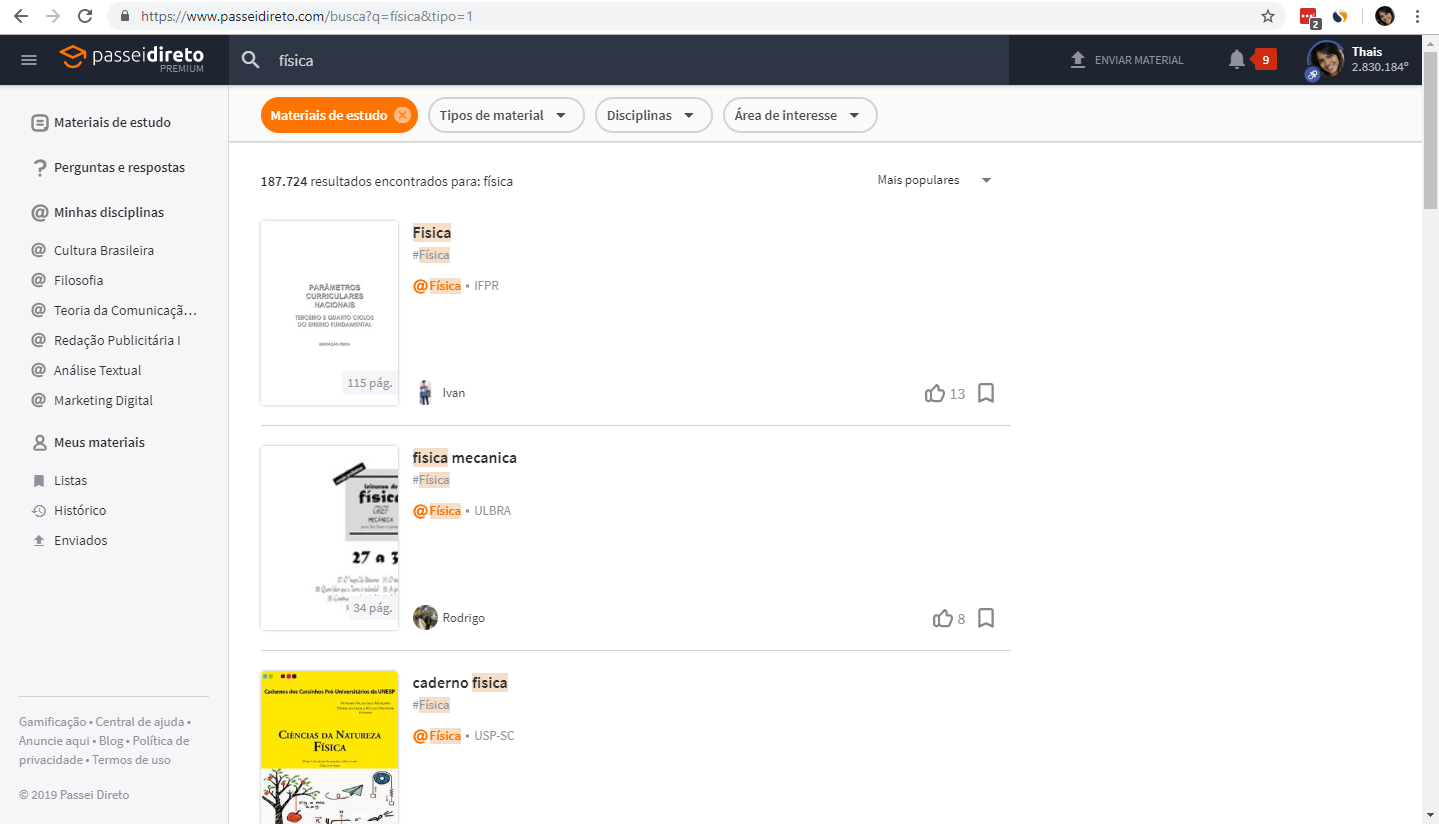The image size is (1439, 824).
Task: Click author name Rodrigo
Action: (x=464, y=618)
